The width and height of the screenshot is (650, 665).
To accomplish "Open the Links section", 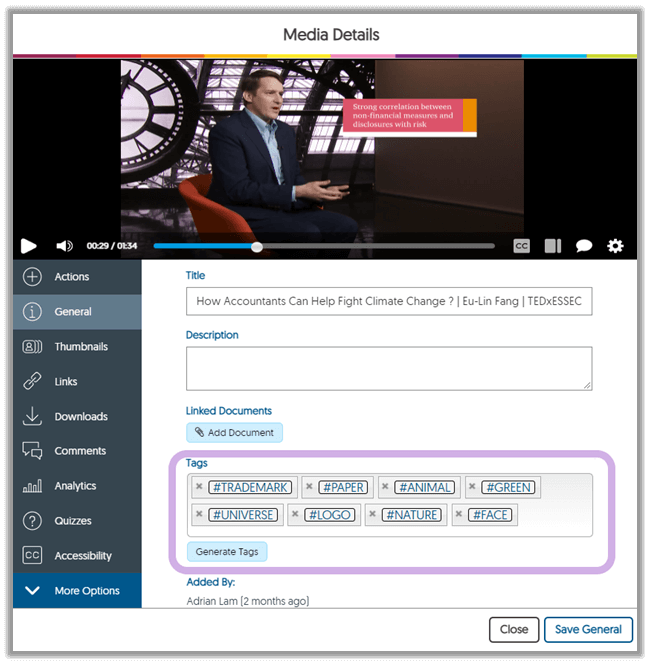I will [65, 382].
